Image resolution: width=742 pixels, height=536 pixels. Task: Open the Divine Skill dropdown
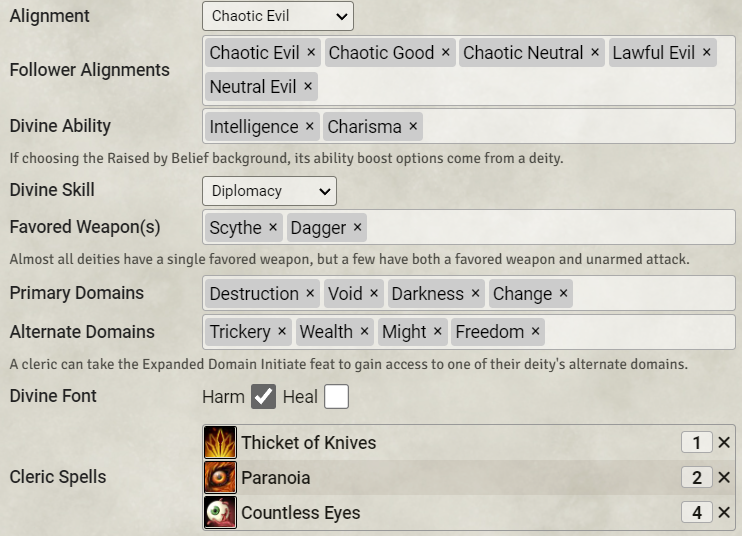click(x=269, y=191)
